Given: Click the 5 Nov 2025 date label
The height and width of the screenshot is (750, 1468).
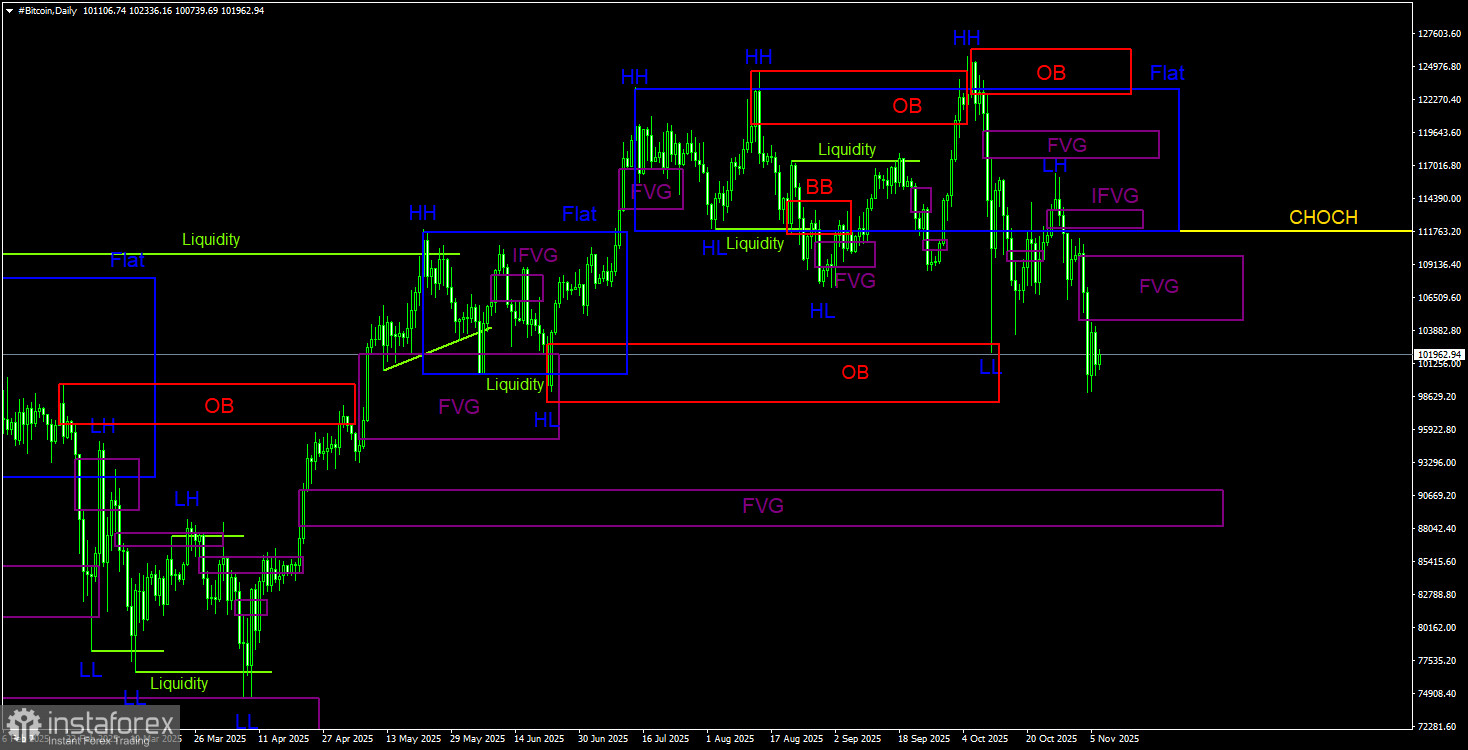Looking at the screenshot, I should pyautogui.click(x=1115, y=739).
